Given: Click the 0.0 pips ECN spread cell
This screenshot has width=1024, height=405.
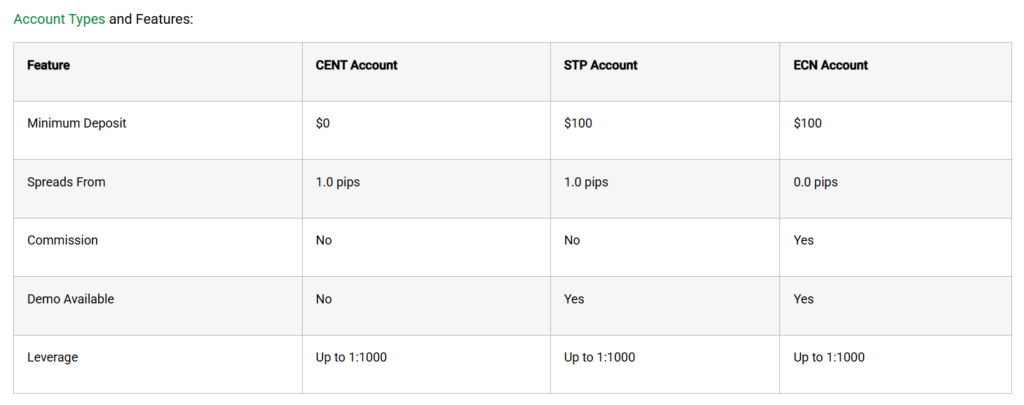Looking at the screenshot, I should [815, 182].
